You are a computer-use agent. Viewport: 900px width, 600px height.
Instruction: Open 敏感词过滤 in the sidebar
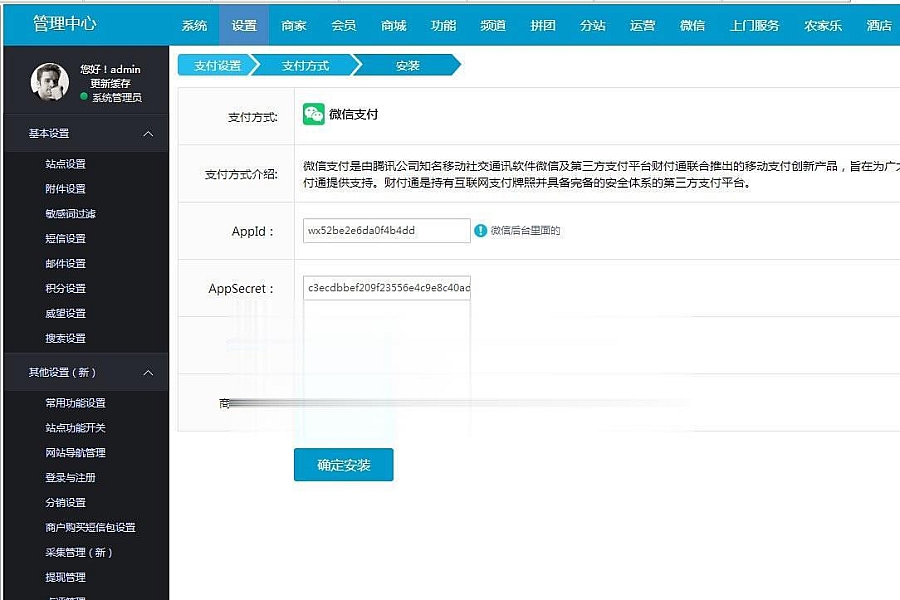point(71,214)
